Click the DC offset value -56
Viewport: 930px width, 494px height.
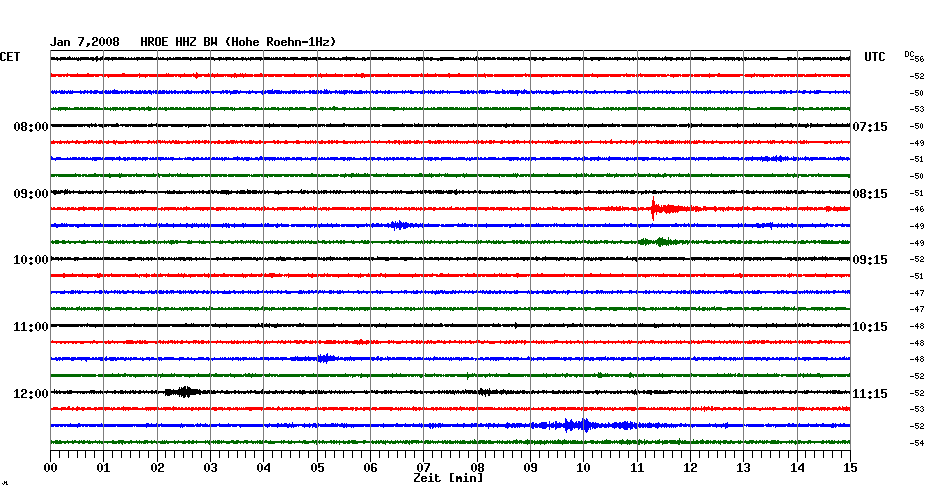point(917,59)
